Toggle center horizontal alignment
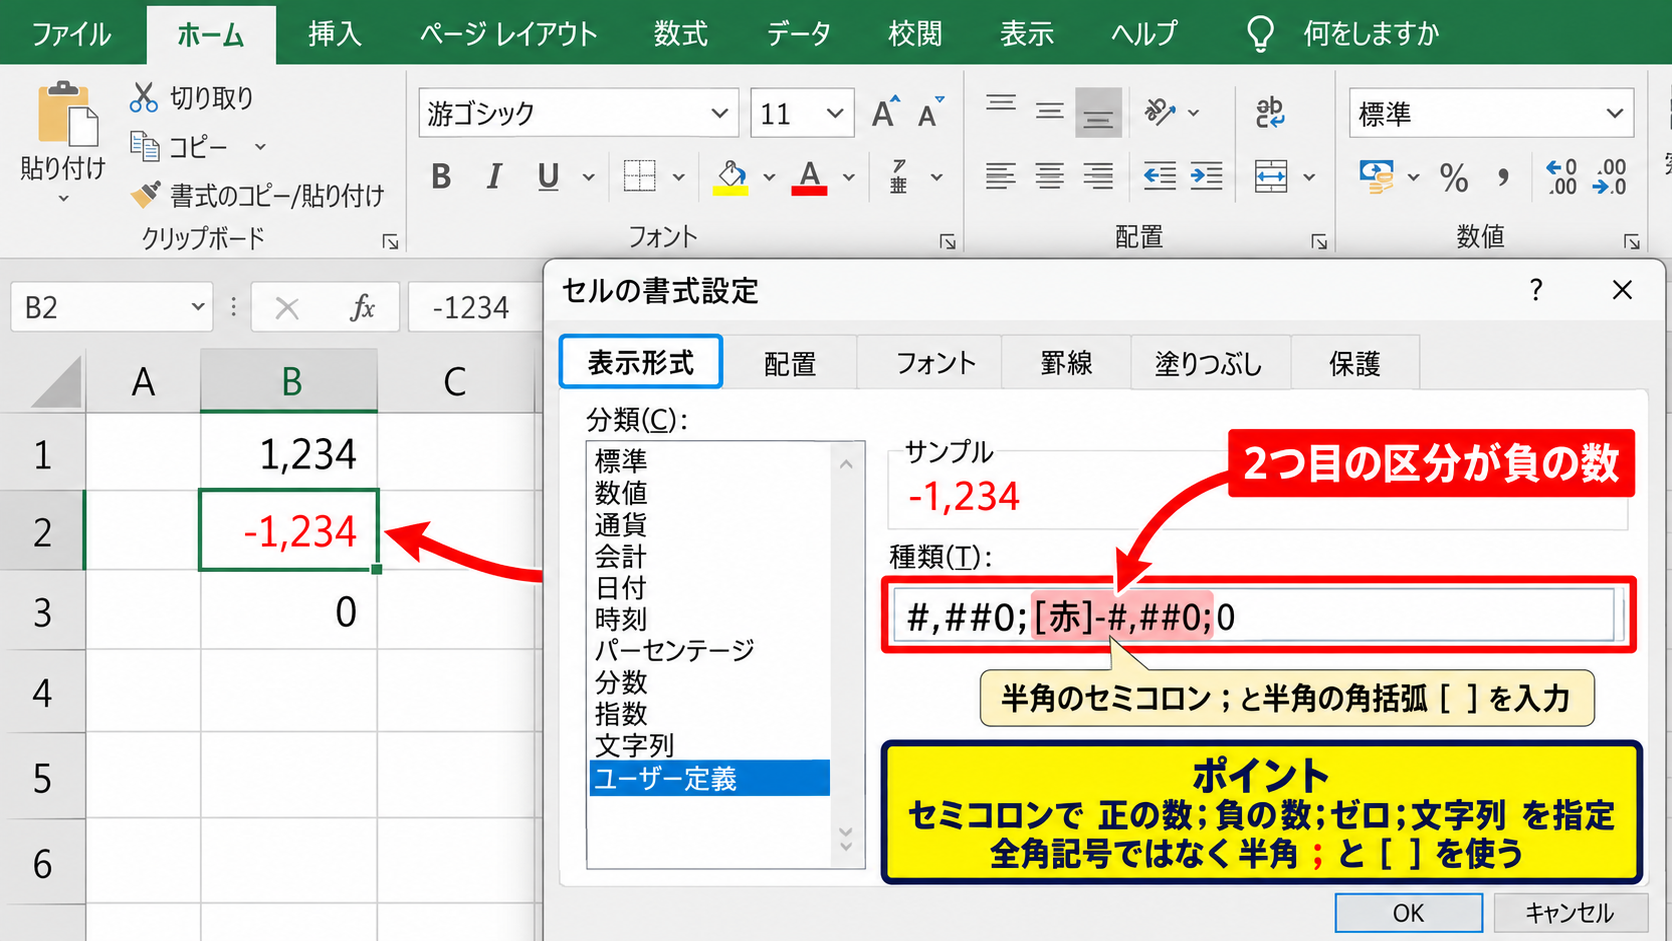1672x941 pixels. (1049, 177)
